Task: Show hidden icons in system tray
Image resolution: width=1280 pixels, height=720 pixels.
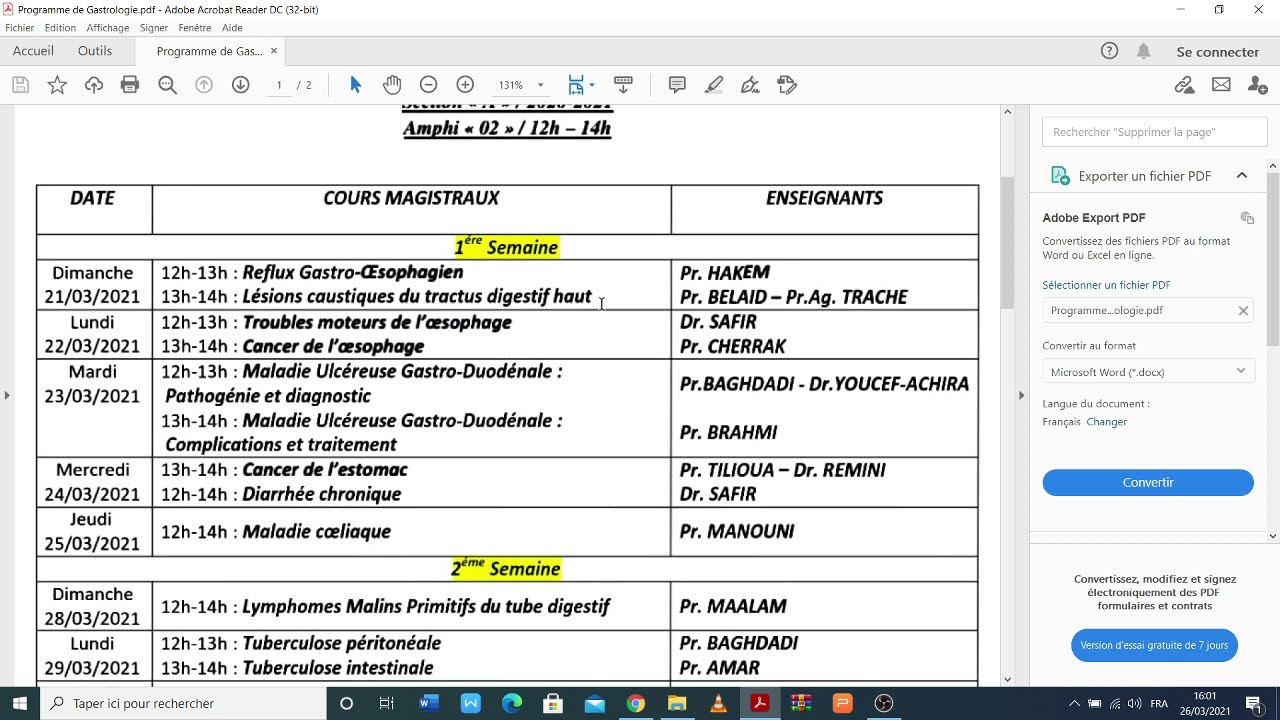Action: click(x=1074, y=704)
